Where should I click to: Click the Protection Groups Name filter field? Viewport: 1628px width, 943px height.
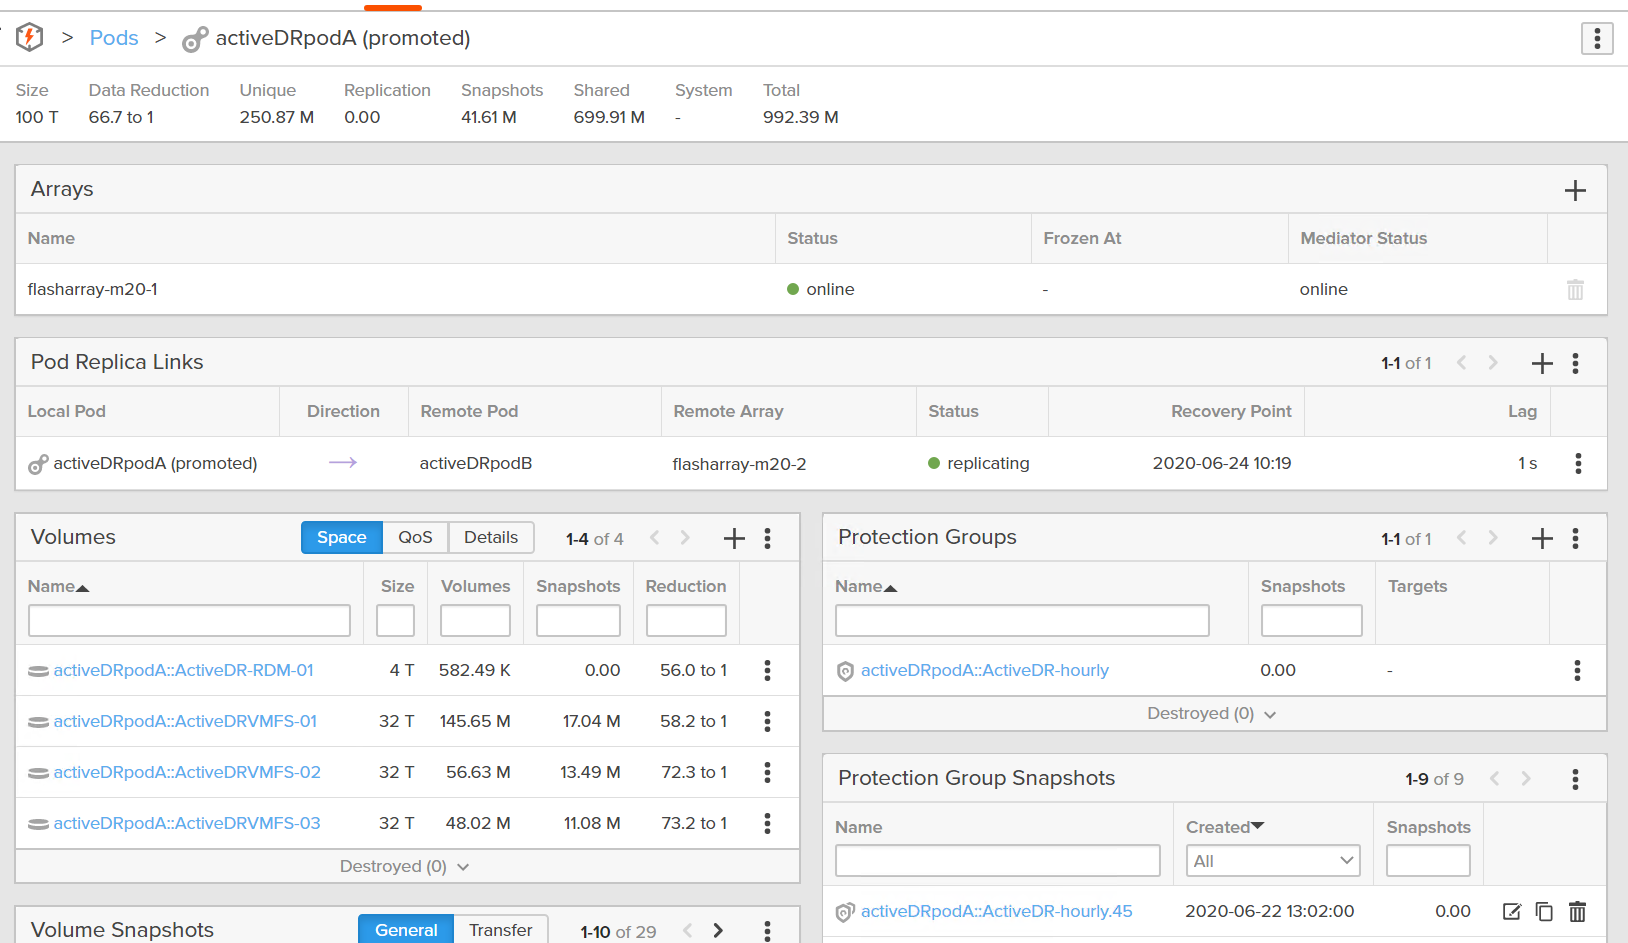[1022, 620]
